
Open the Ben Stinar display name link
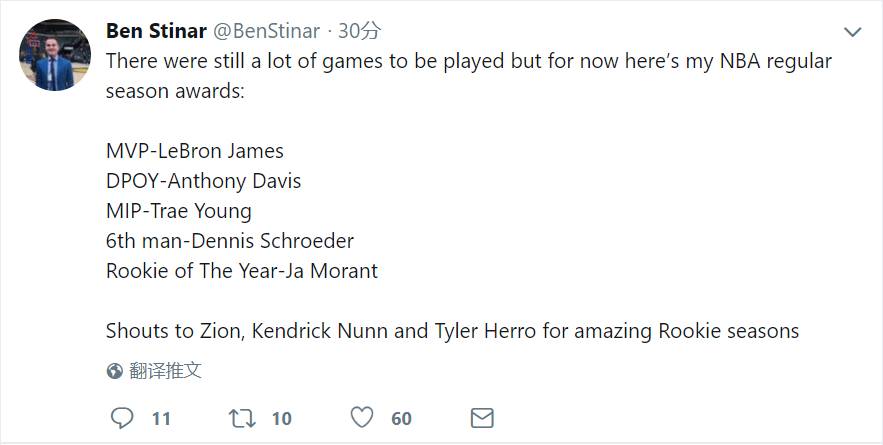(156, 31)
